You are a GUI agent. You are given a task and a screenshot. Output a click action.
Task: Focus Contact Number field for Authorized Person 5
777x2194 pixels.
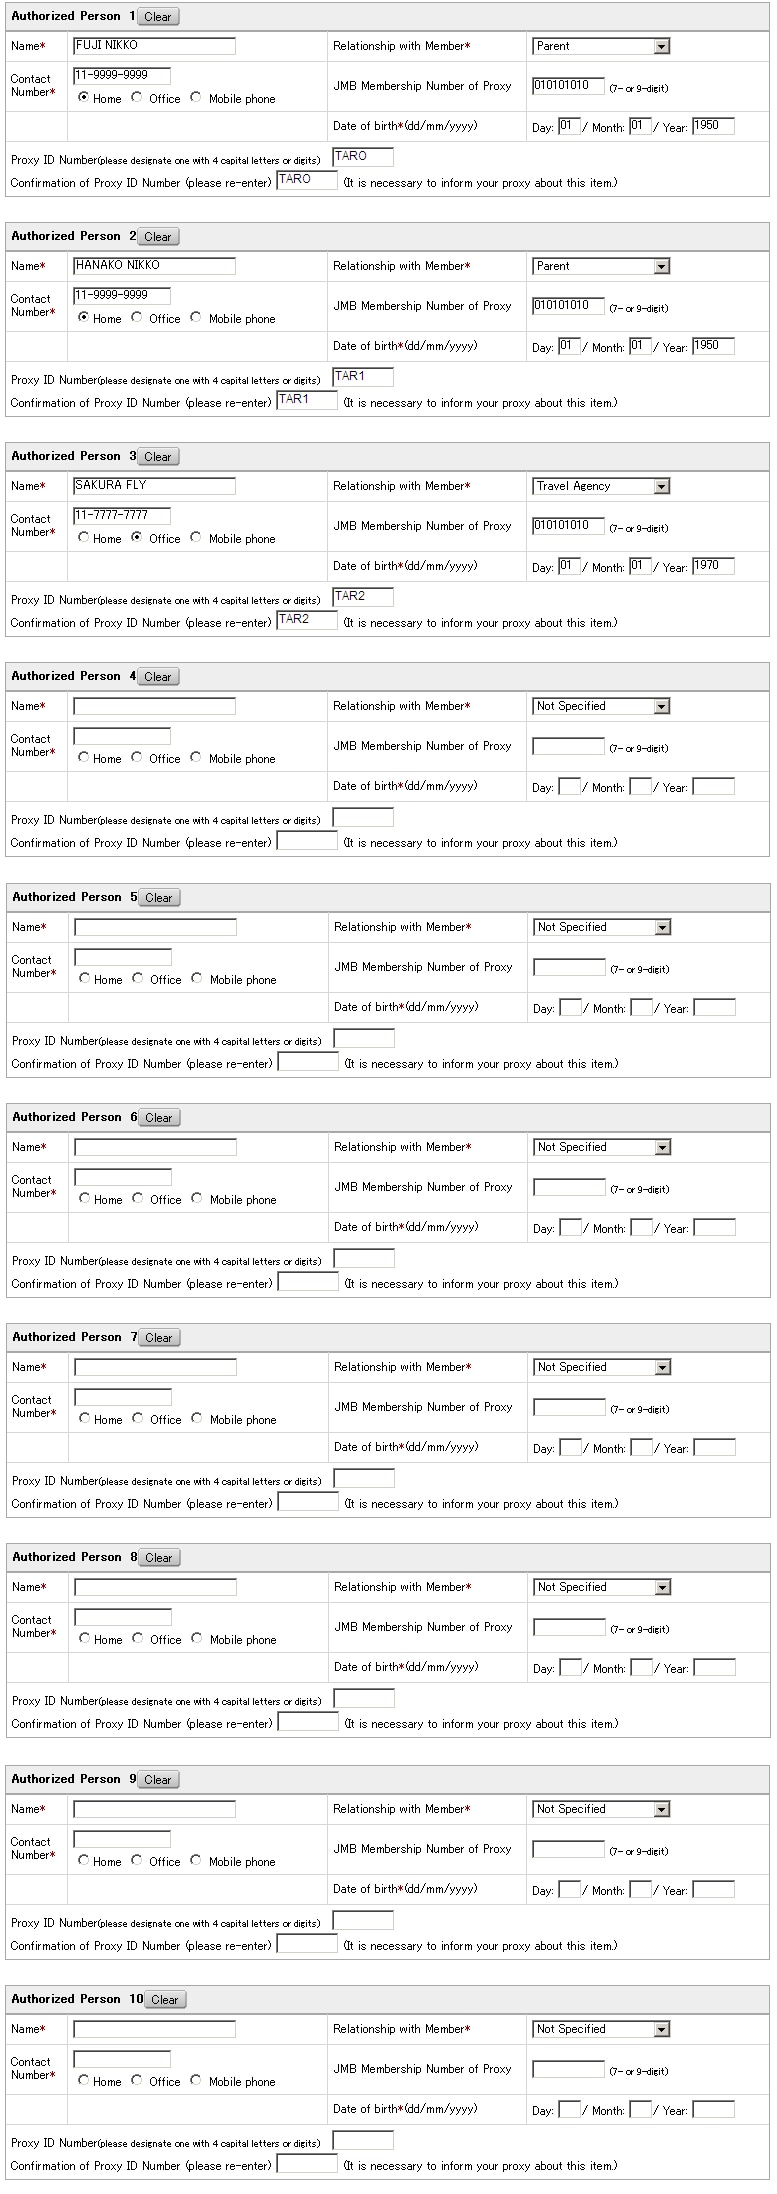123,958
